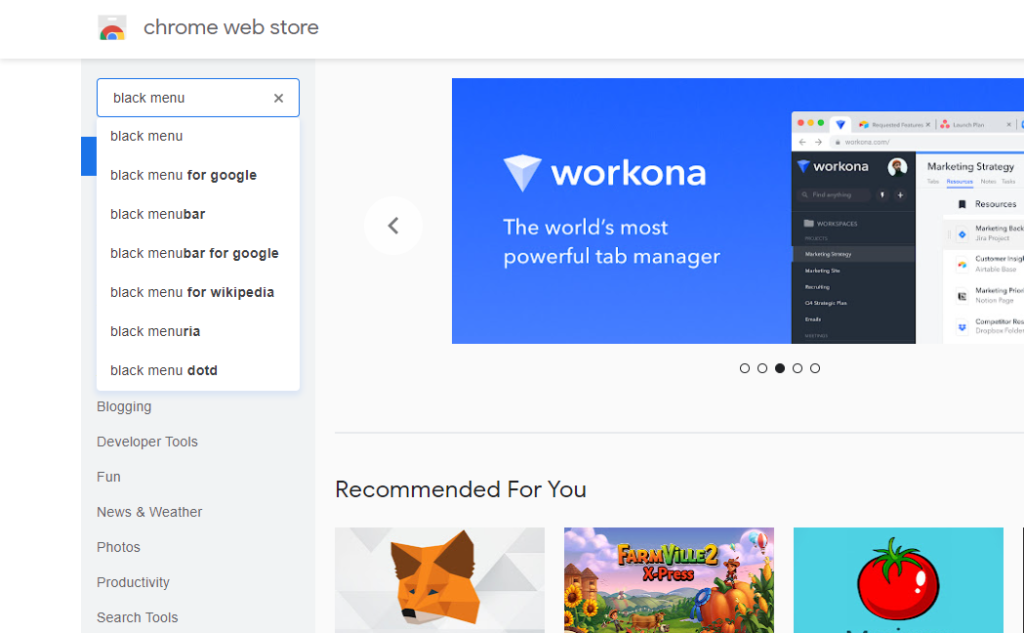Pick the 'black menu dotd' suggestion
This screenshot has height=633, width=1024.
(164, 370)
